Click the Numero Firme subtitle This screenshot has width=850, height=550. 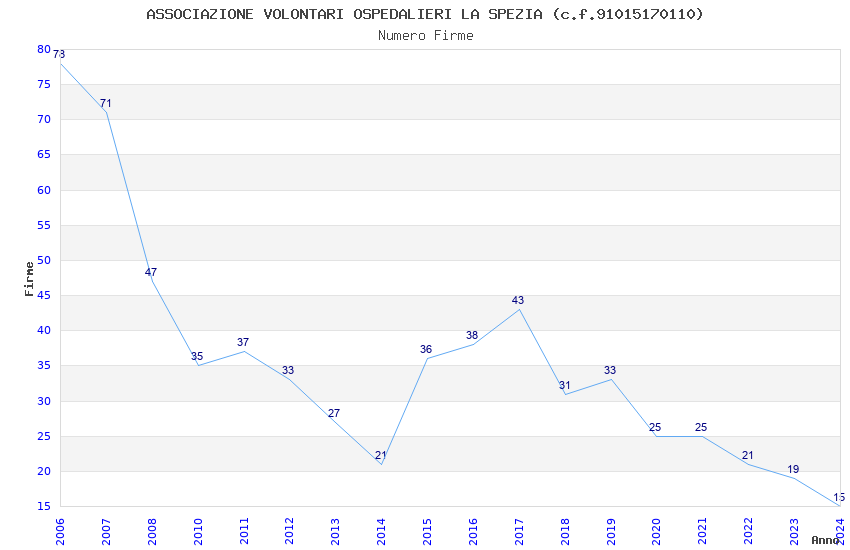click(x=426, y=35)
